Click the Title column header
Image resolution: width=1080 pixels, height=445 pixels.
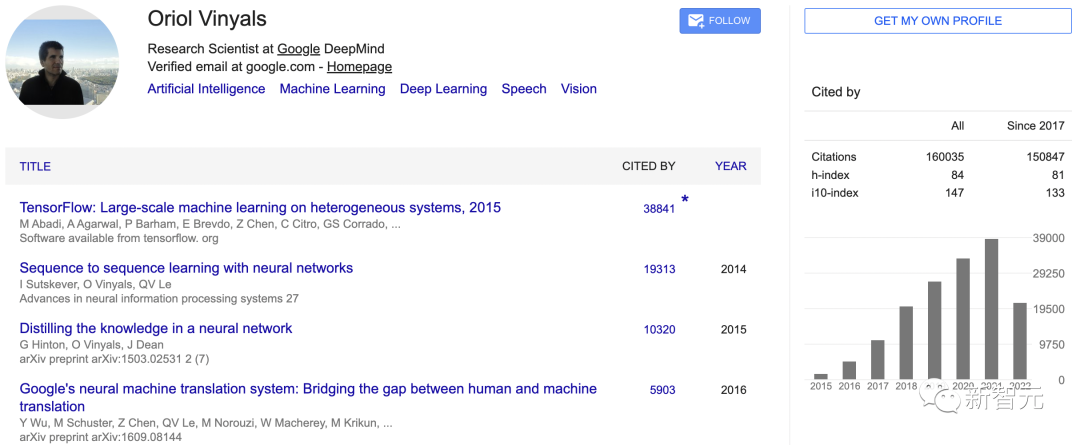(x=35, y=166)
